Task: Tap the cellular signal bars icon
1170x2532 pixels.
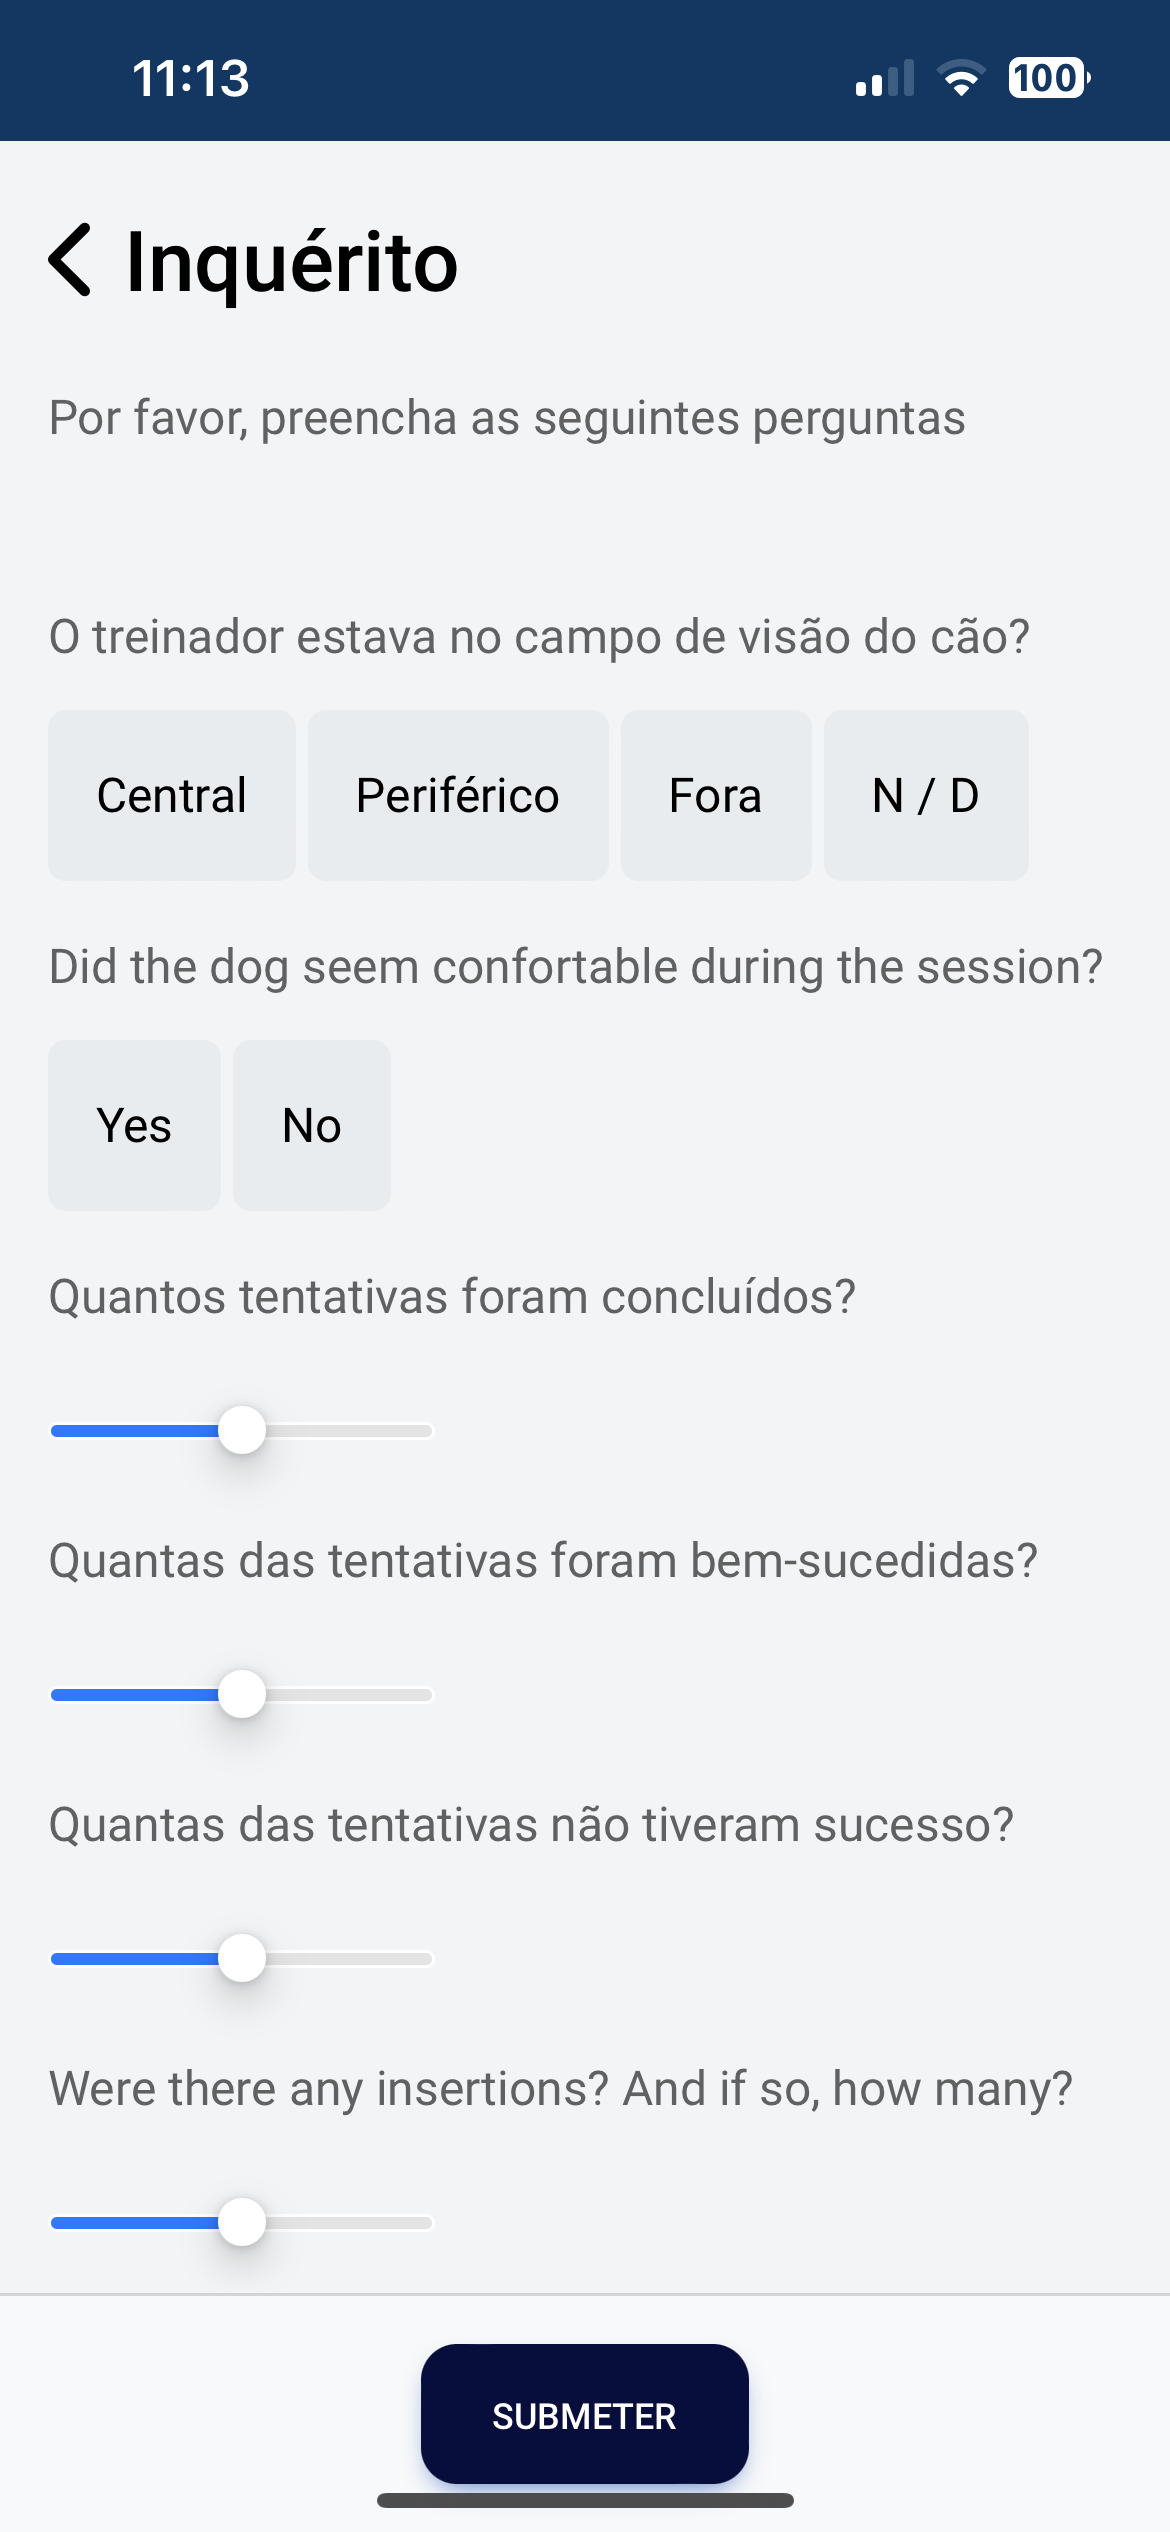Action: [885, 78]
